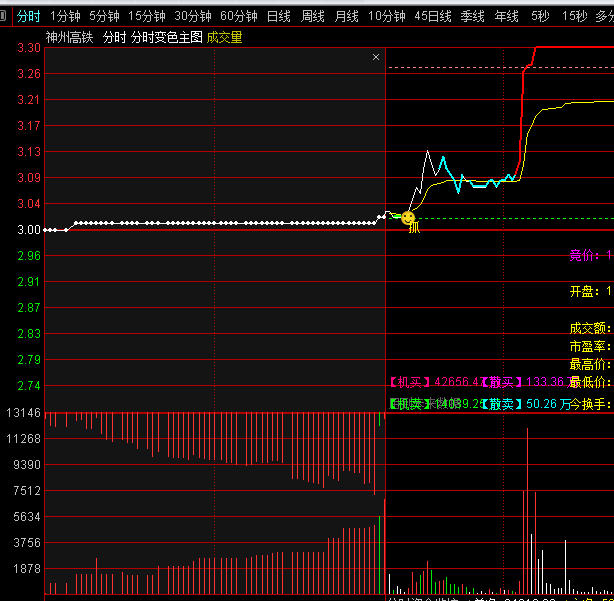
Task: Select the 年线 yearly chart tab
Action: [x=507, y=16]
